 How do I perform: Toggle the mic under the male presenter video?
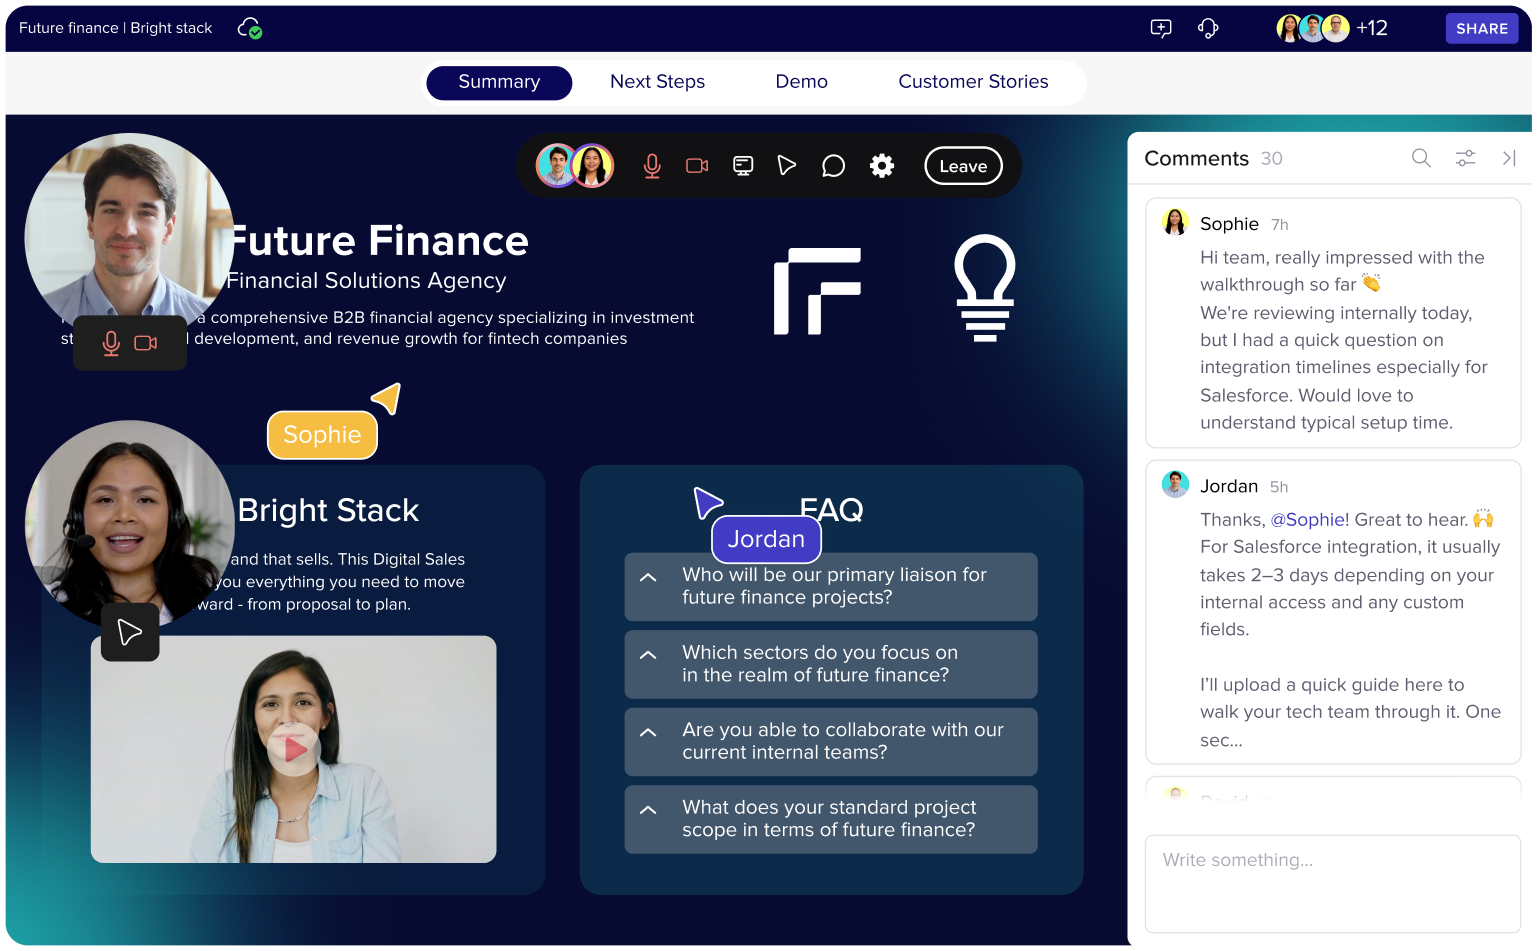[x=111, y=343]
